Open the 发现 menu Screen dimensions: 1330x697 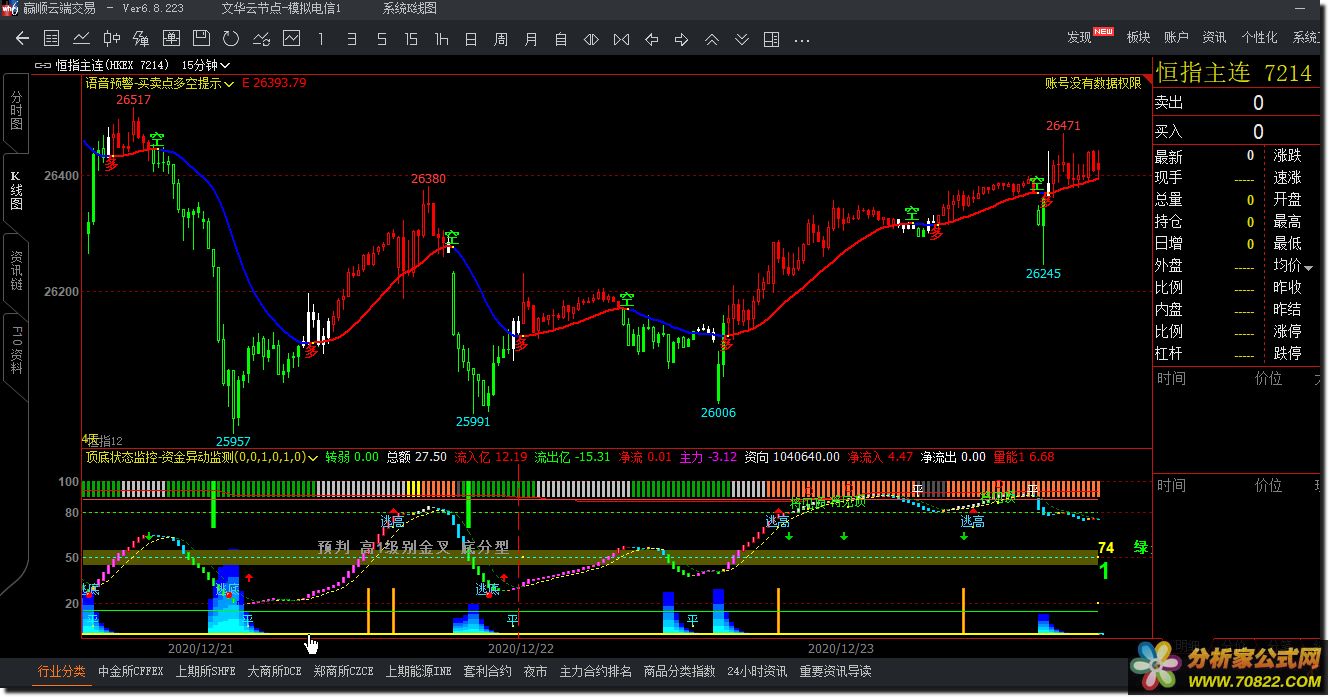point(1079,38)
